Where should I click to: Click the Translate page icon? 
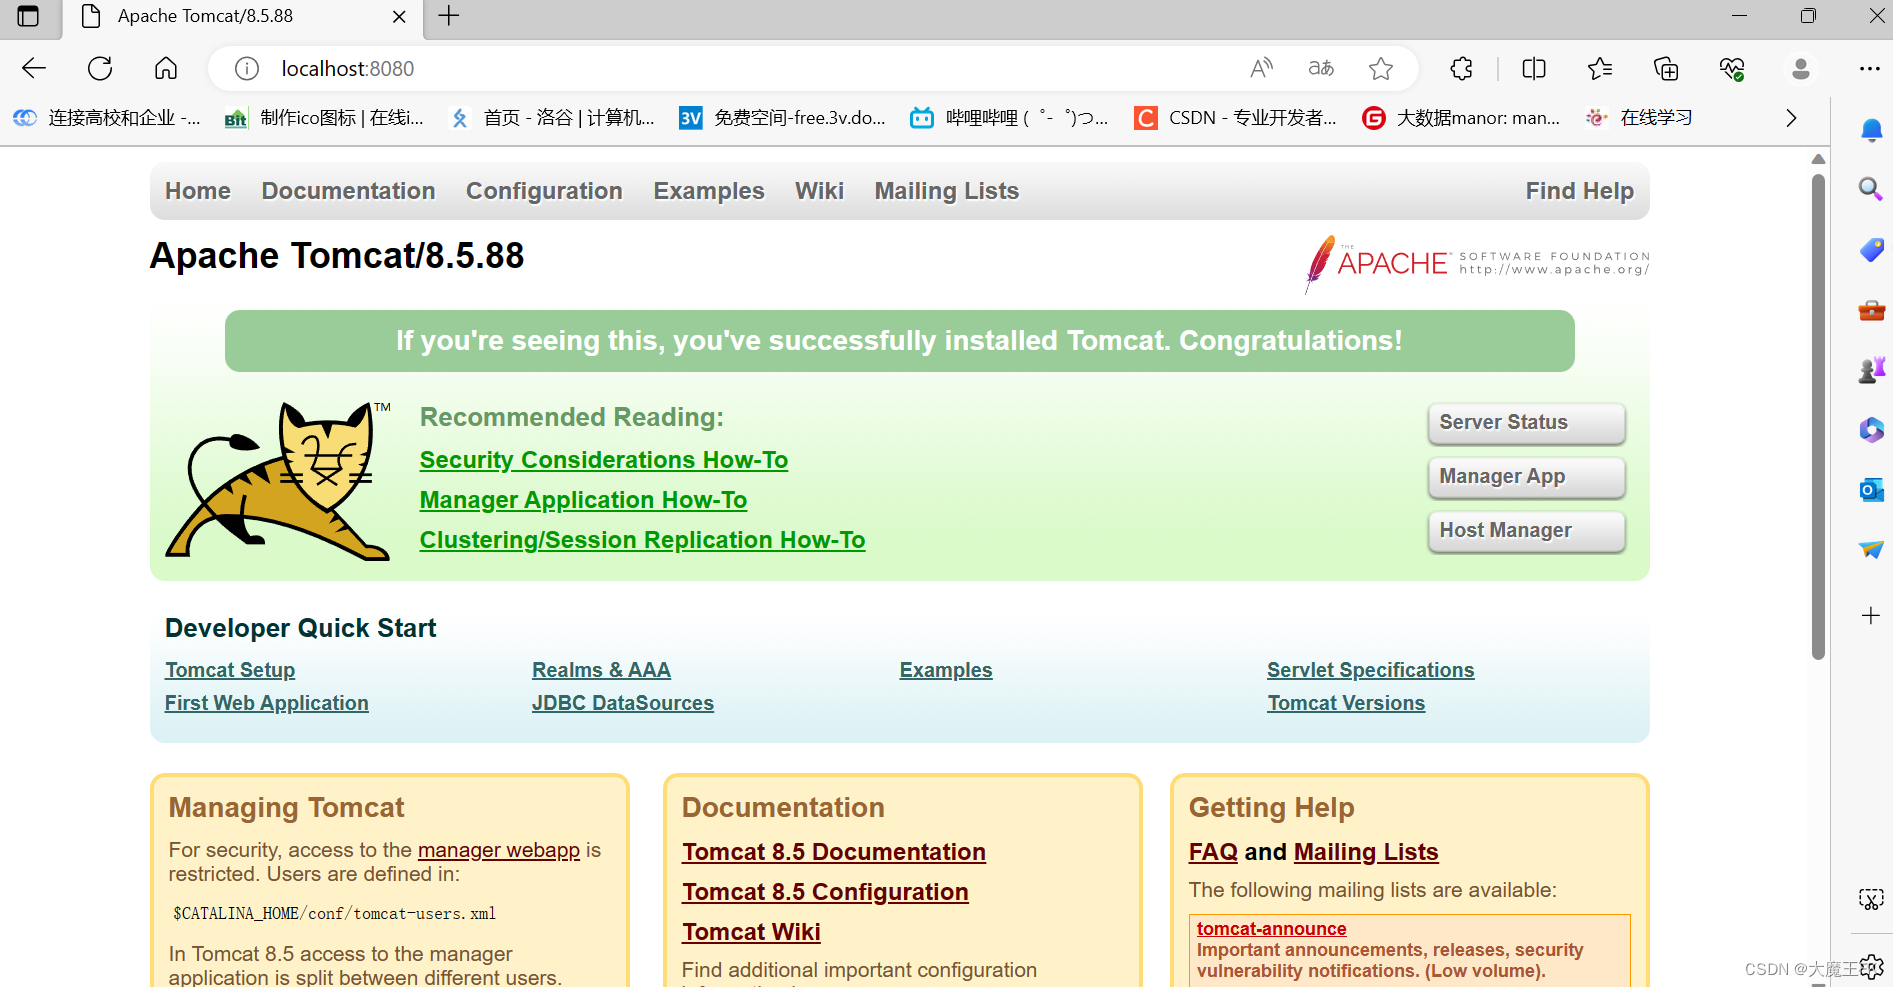point(1321,68)
